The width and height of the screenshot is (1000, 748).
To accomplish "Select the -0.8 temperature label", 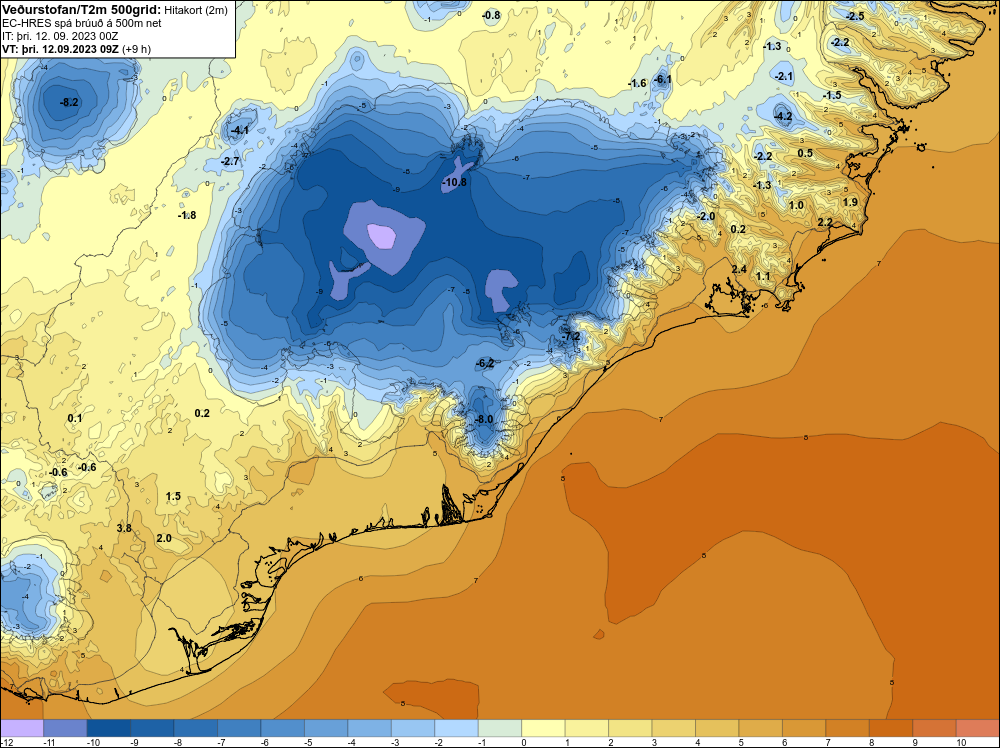I will click(x=491, y=15).
